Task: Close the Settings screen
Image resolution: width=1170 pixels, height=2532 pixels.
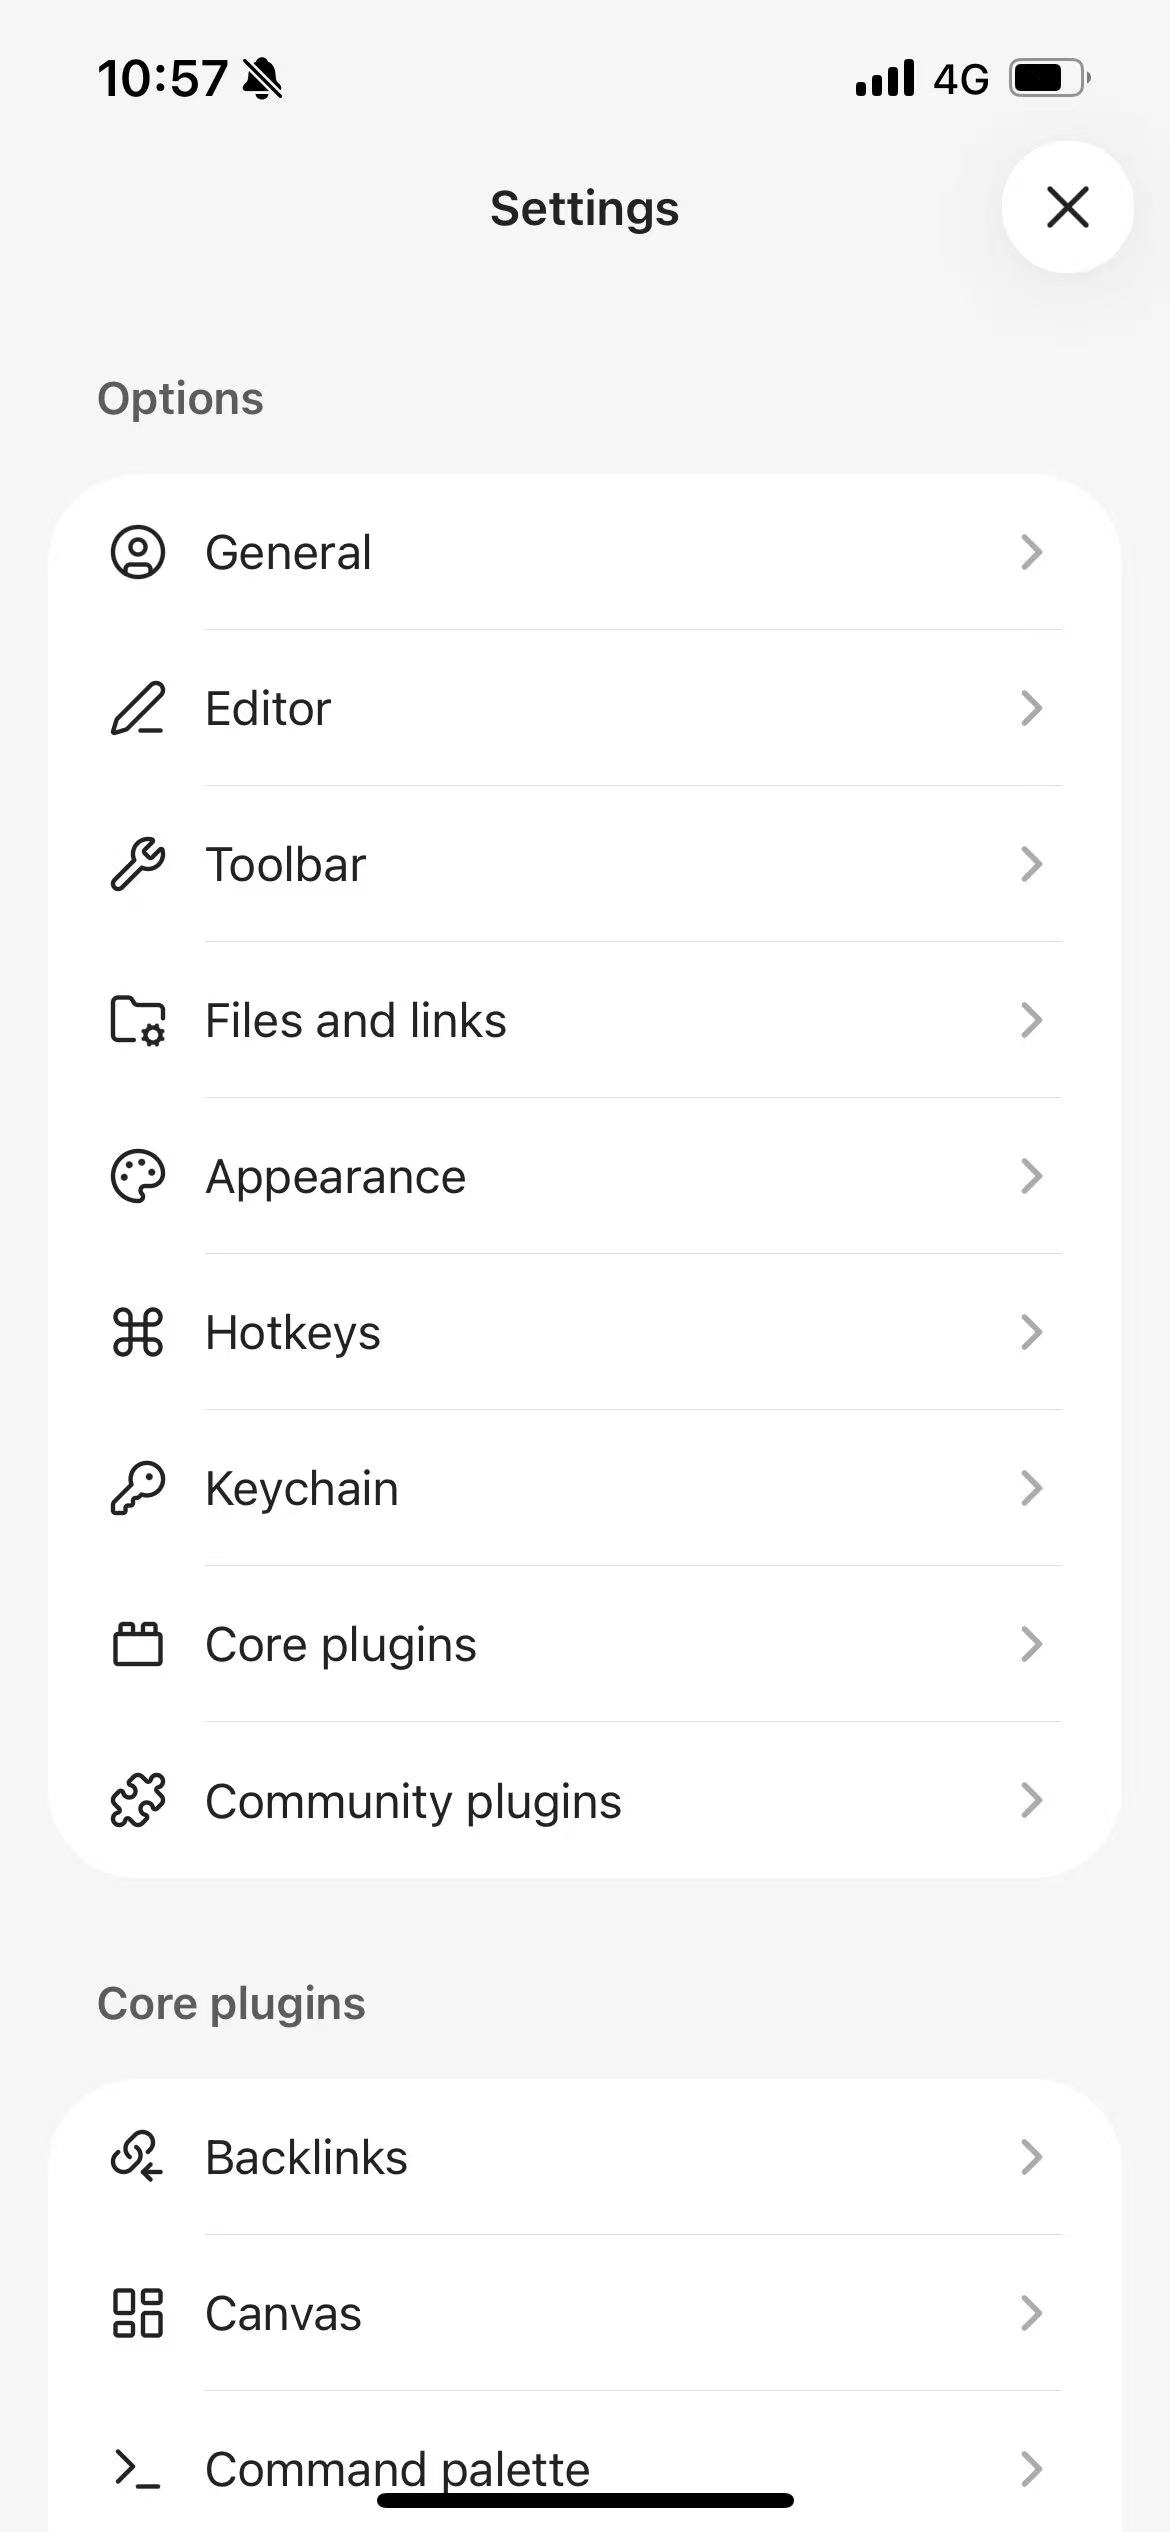Action: click(1067, 207)
